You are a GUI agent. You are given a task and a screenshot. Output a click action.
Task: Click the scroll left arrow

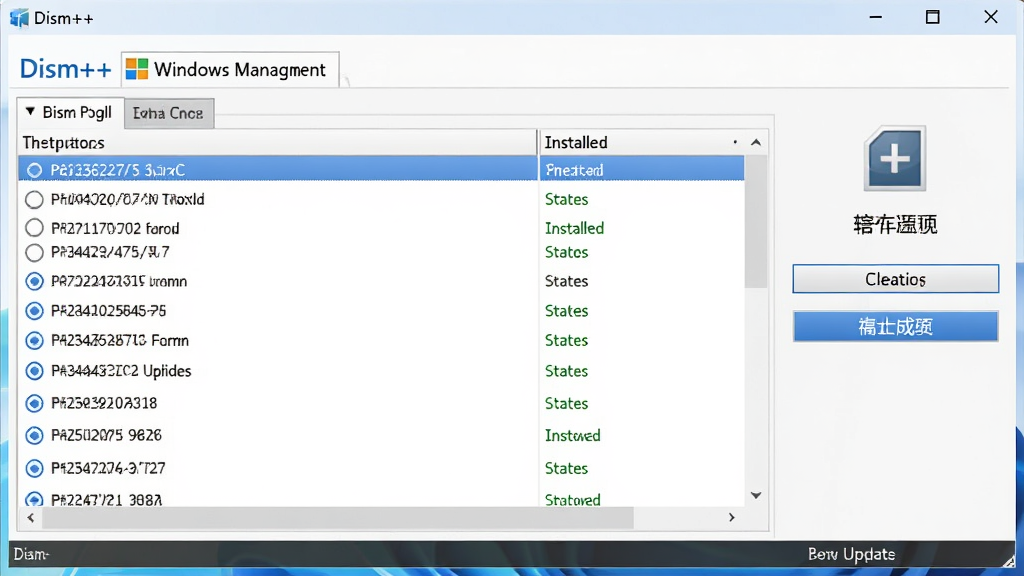[31, 518]
